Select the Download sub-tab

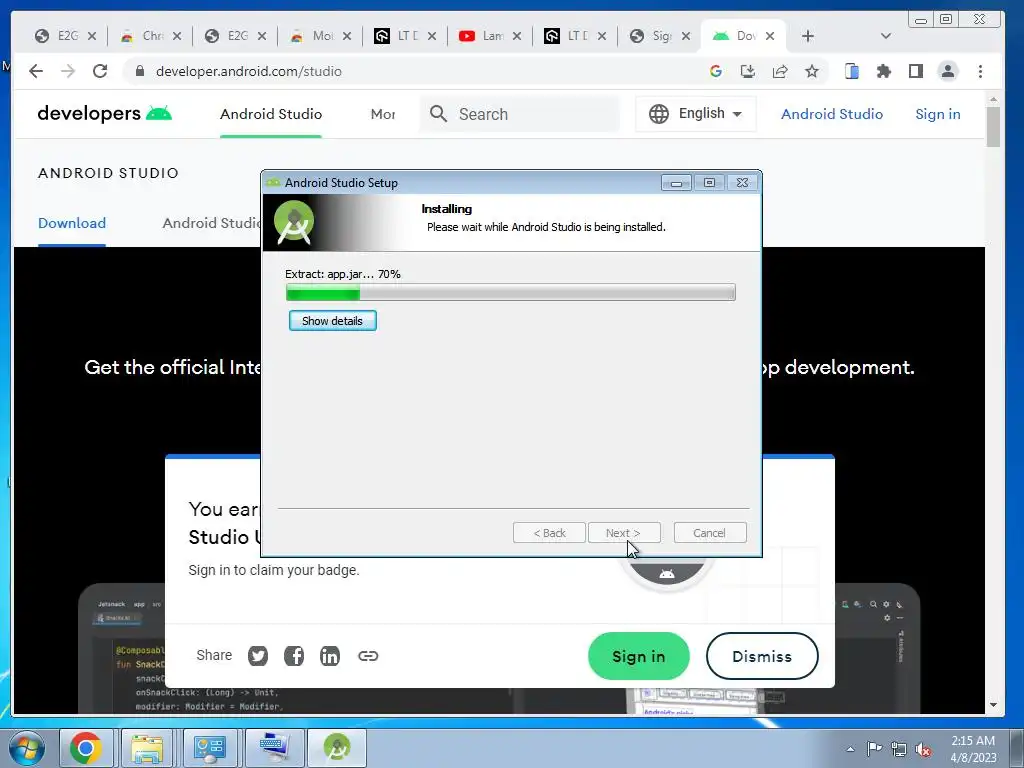(x=72, y=223)
